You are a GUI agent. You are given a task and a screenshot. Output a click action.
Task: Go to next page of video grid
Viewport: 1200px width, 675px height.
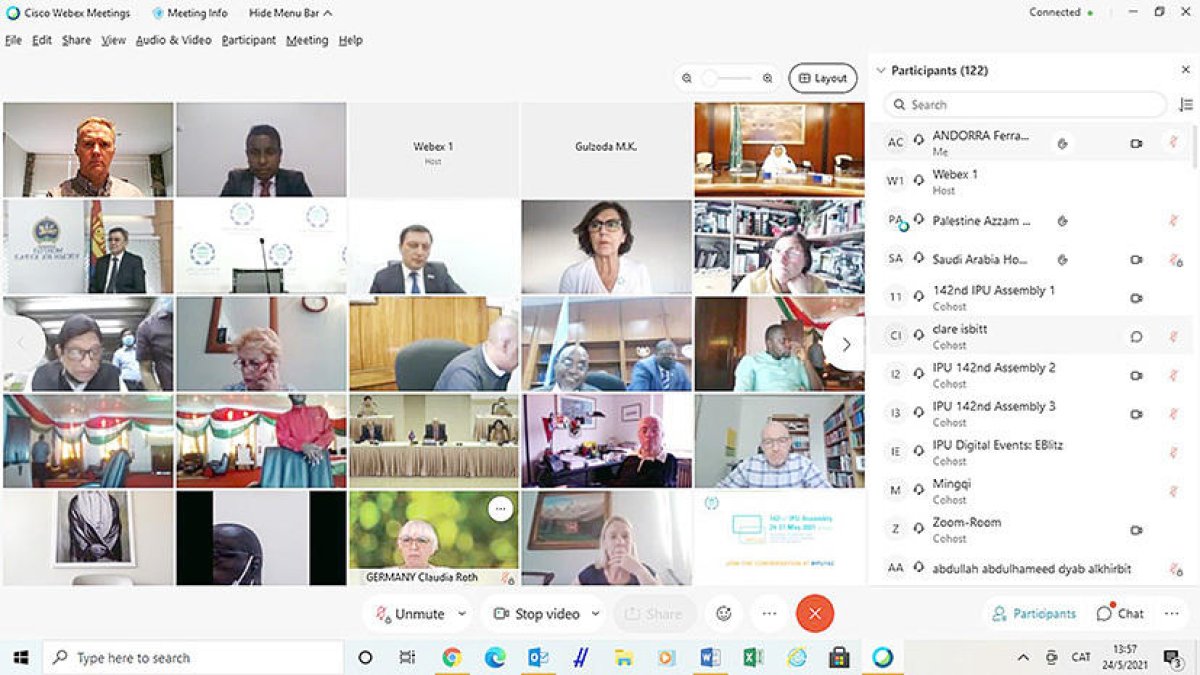tap(845, 344)
